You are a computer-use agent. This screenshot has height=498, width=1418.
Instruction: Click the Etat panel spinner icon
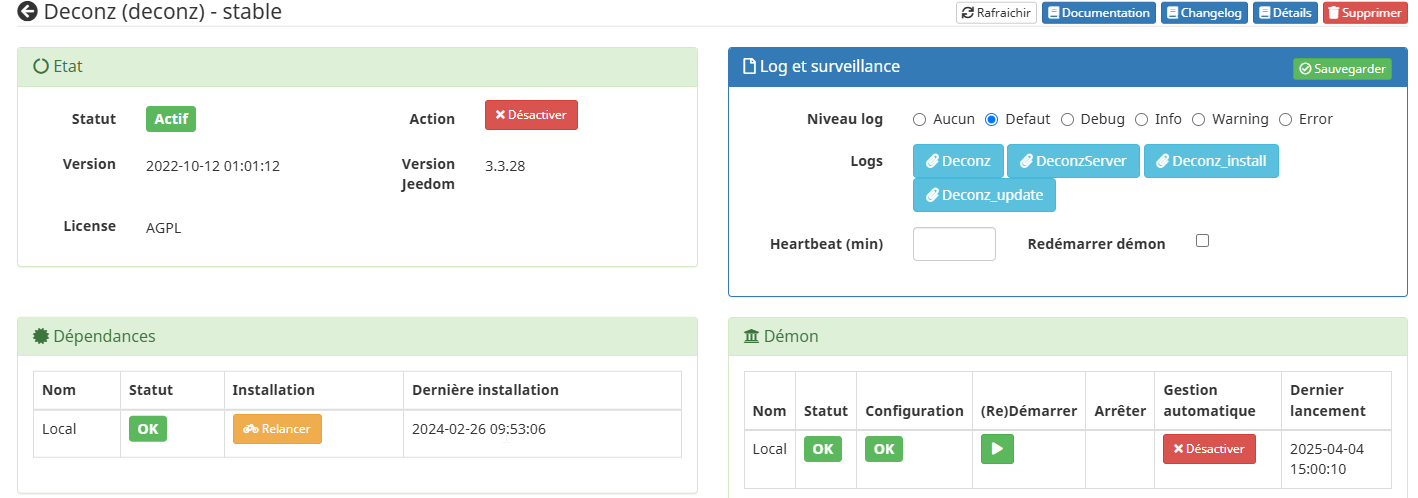[41, 67]
